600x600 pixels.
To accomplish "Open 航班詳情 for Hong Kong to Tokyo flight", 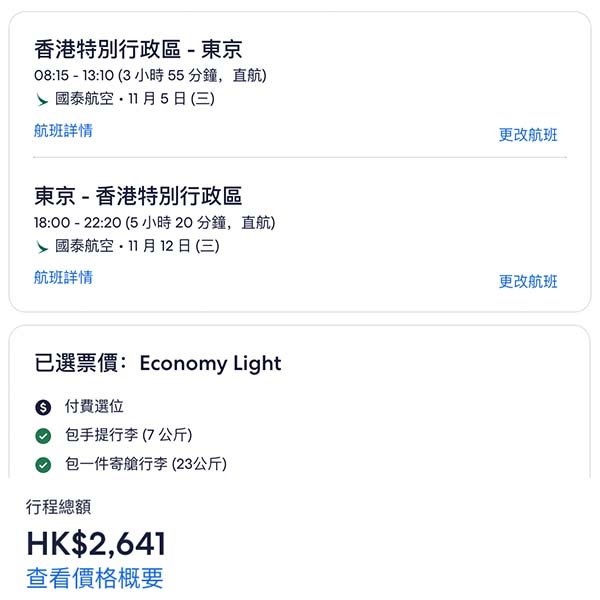I will point(64,130).
